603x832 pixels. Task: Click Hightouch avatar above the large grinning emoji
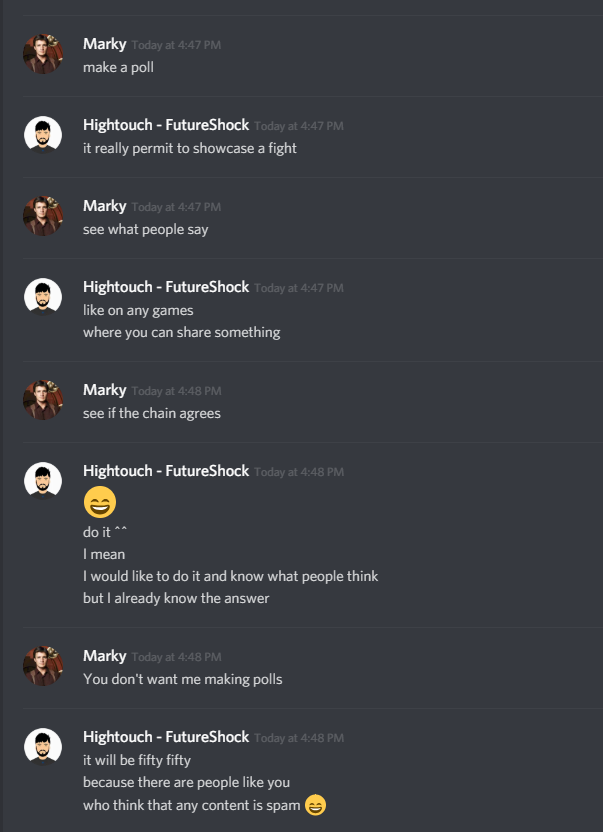[x=43, y=481]
